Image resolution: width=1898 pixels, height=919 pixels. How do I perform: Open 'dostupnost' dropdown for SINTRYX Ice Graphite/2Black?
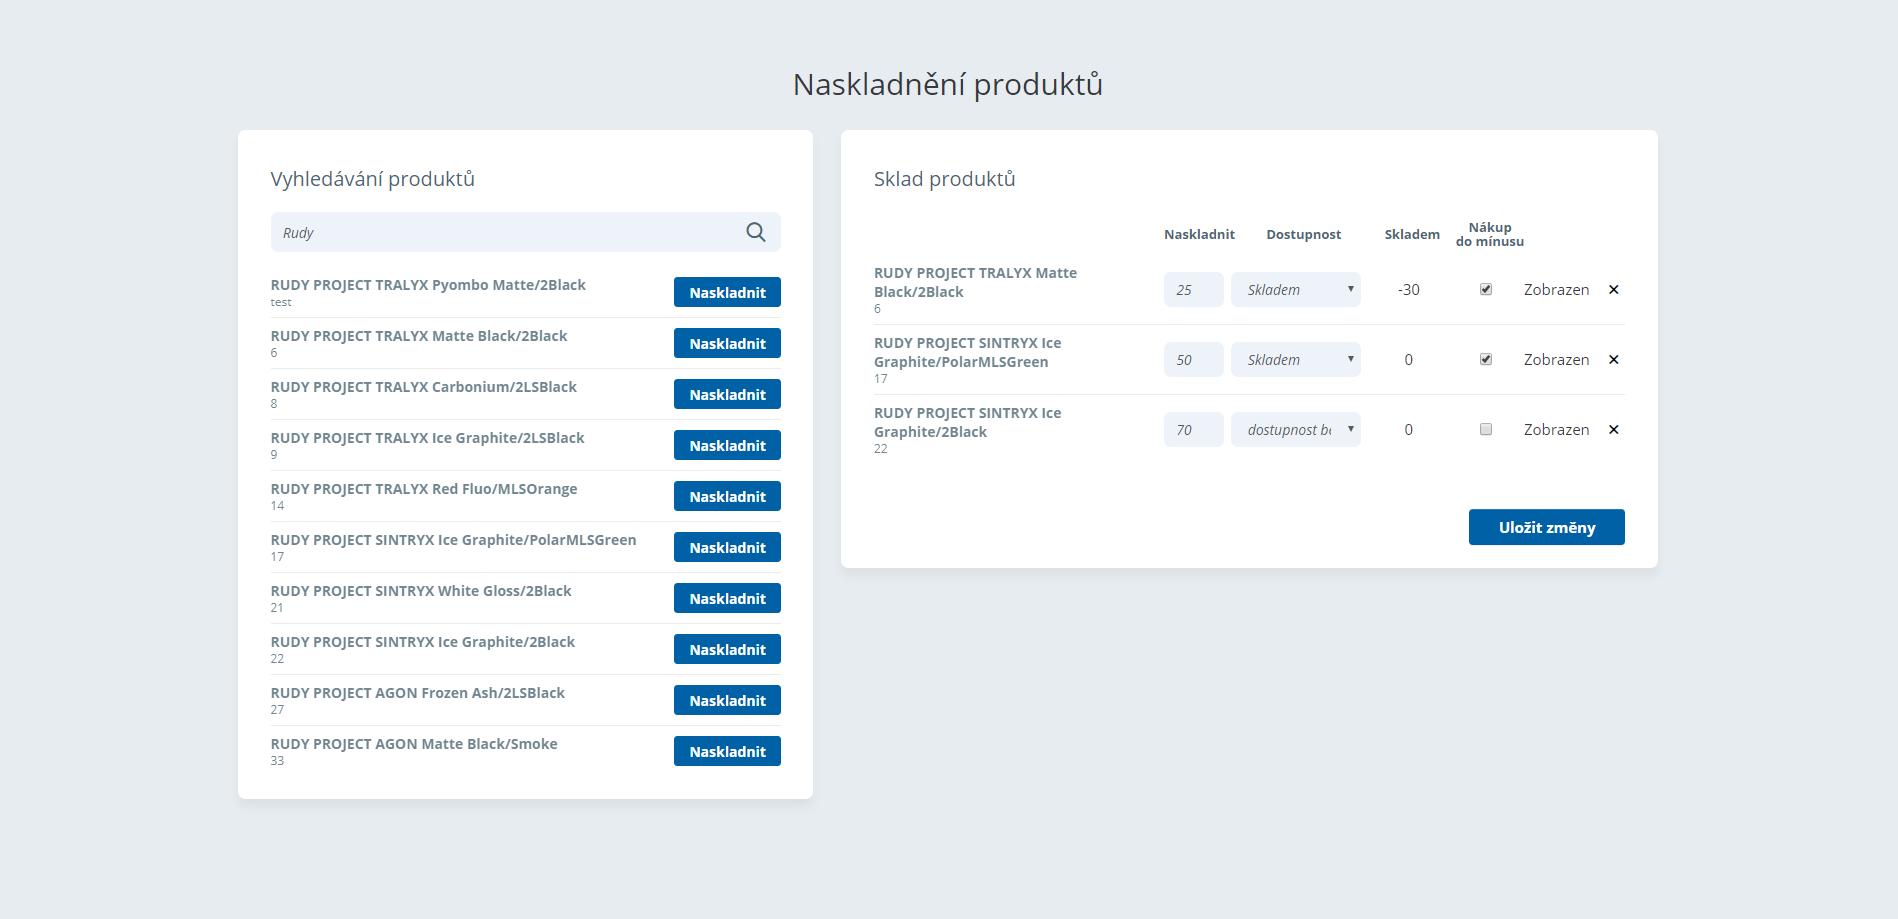point(1295,430)
